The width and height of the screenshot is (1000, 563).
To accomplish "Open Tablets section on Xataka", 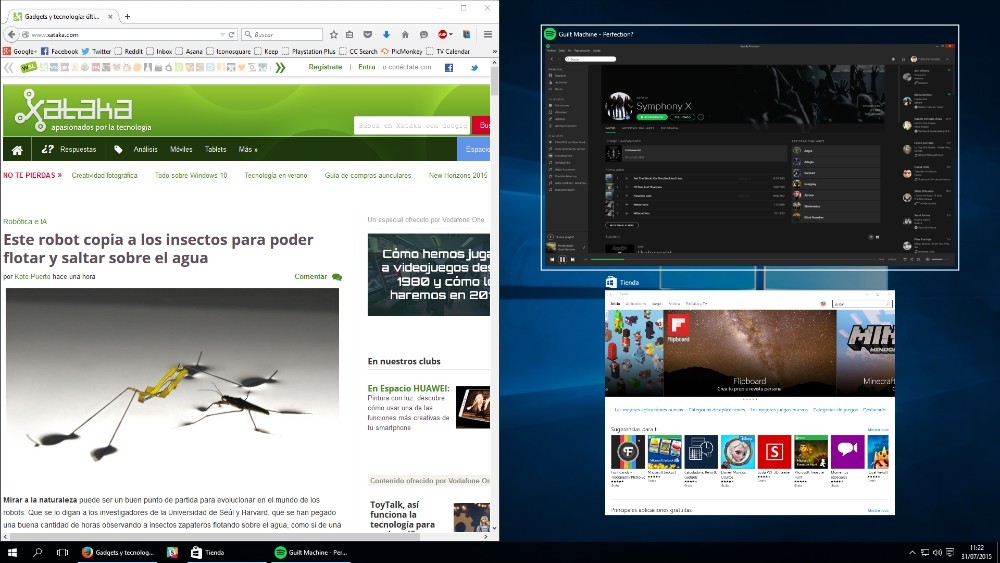I will 216,149.
